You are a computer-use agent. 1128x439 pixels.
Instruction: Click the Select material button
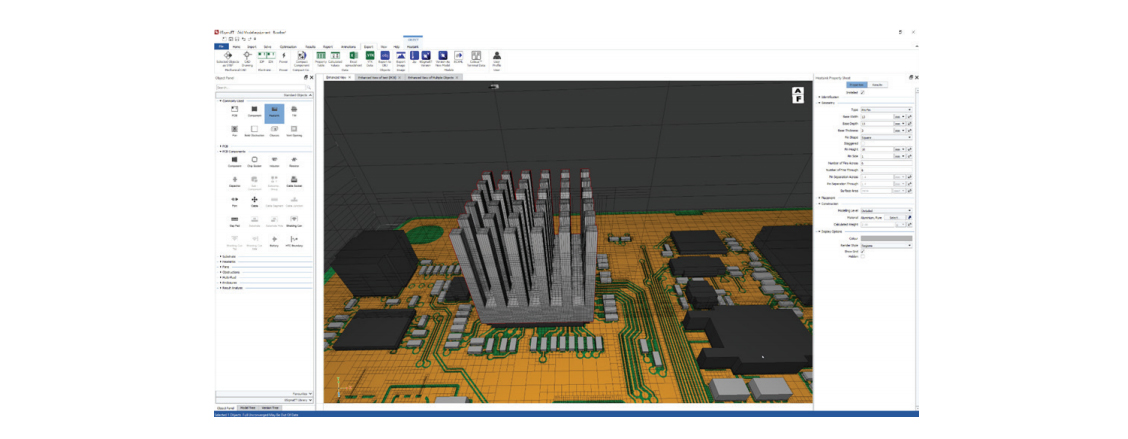(x=893, y=217)
